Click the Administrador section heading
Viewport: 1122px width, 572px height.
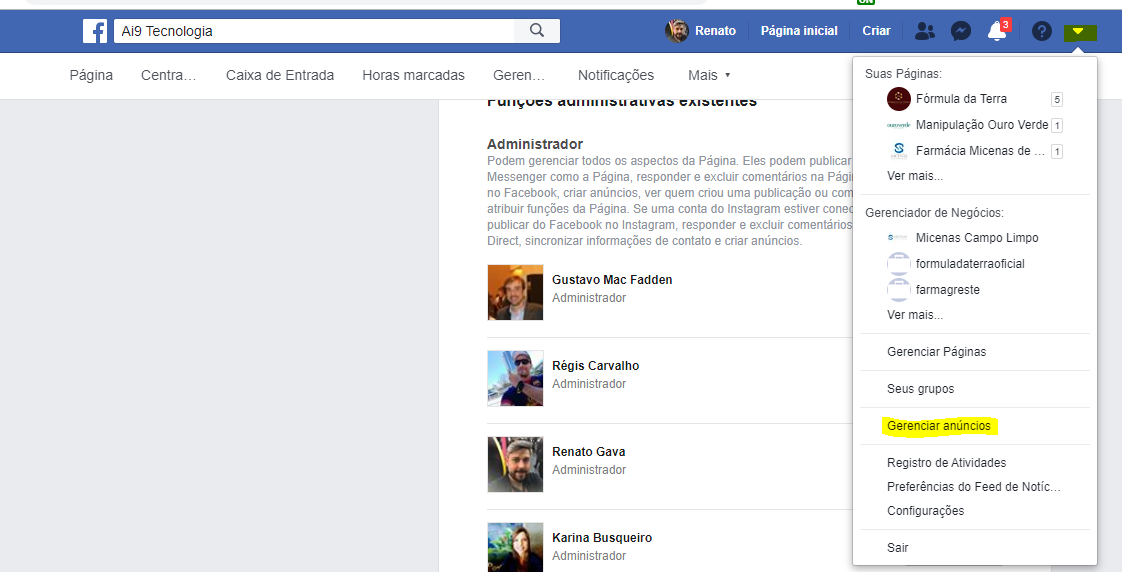[x=535, y=144]
